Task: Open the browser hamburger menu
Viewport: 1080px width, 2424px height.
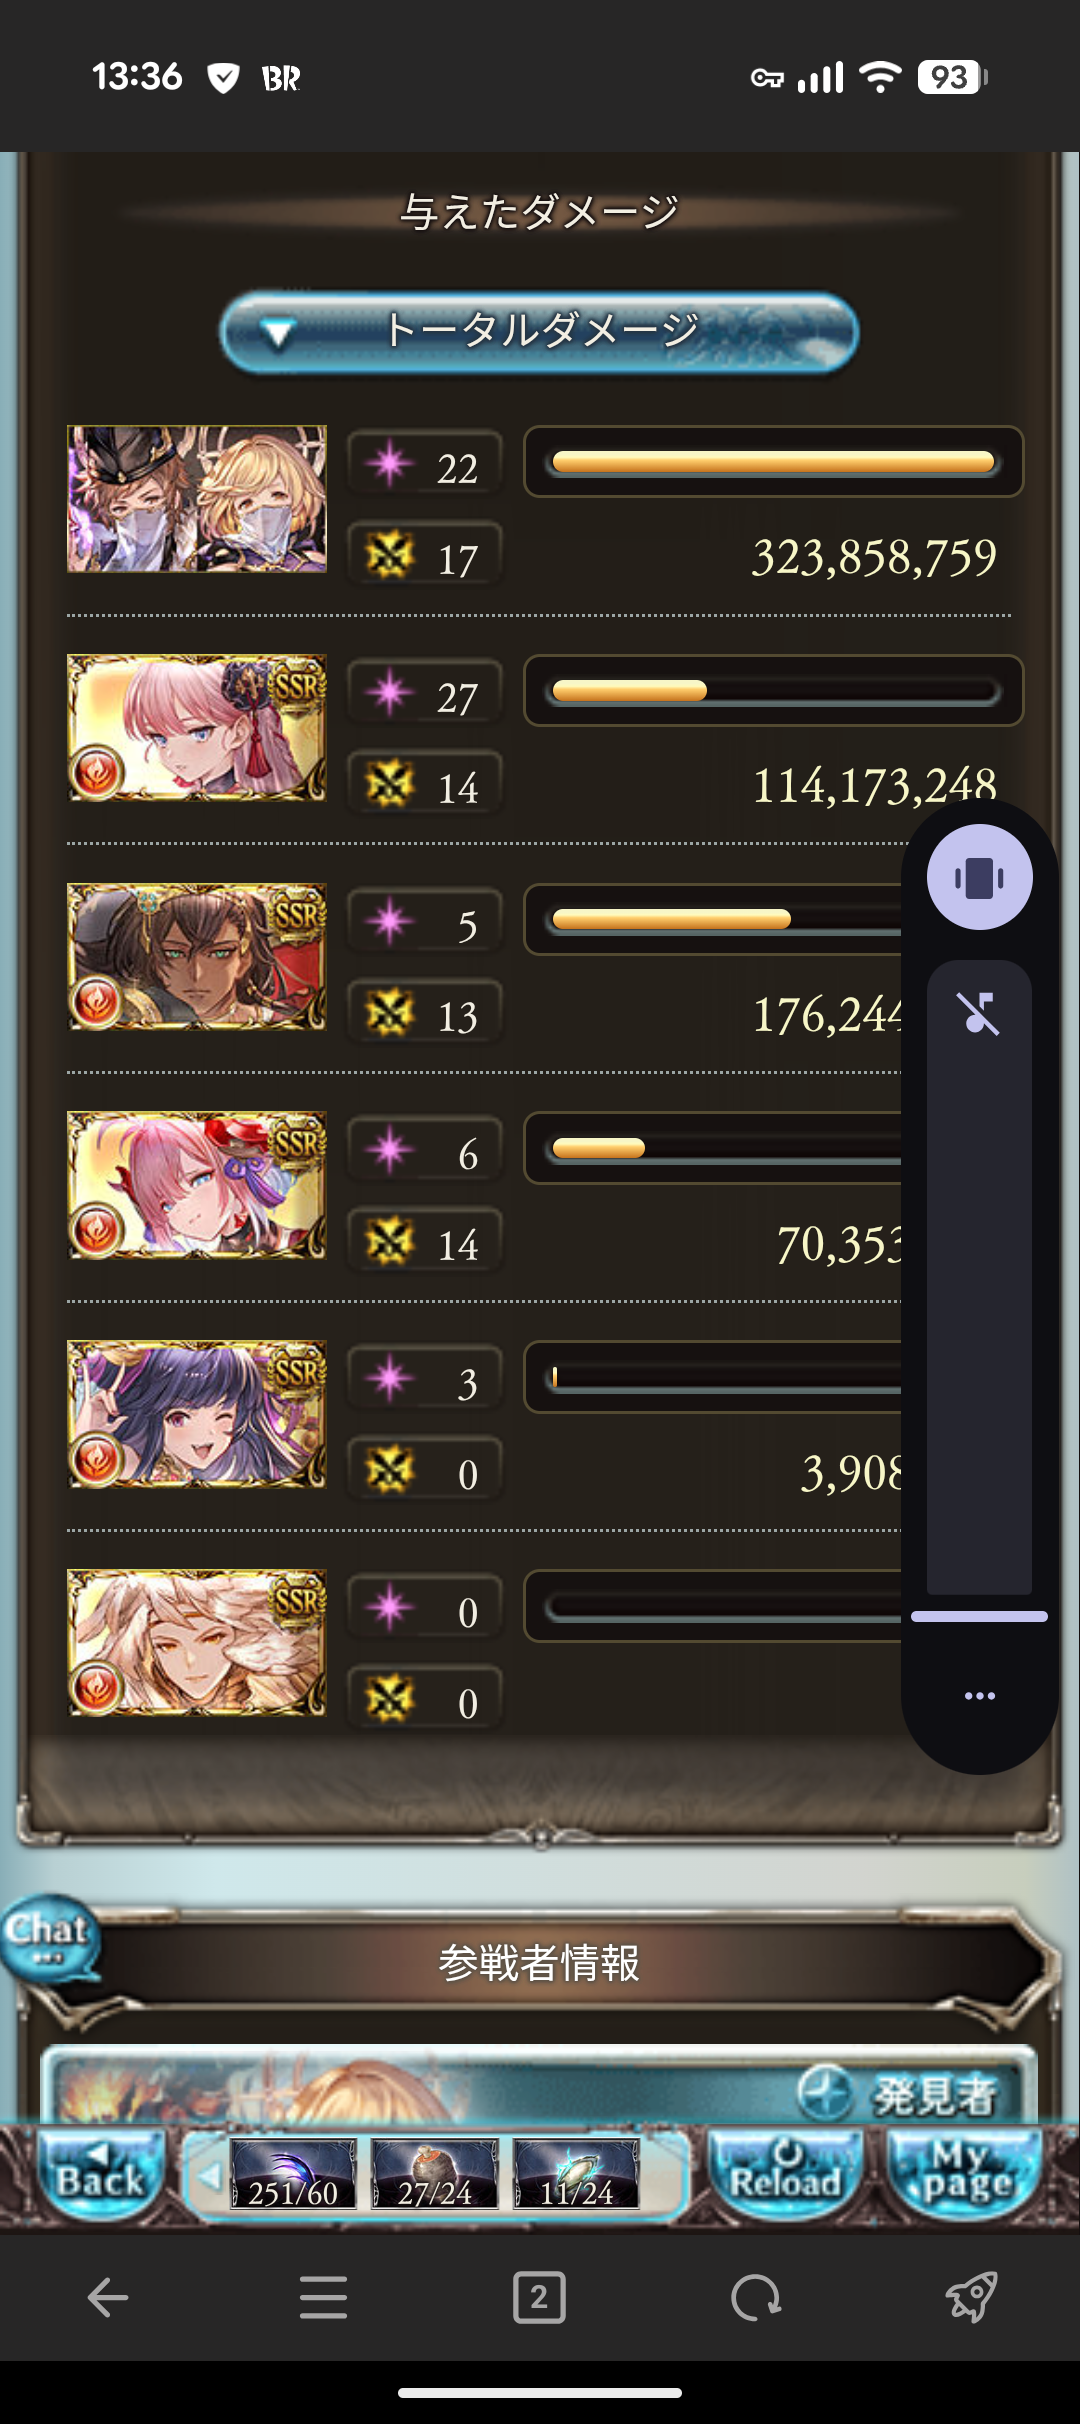Action: pyautogui.click(x=323, y=2297)
